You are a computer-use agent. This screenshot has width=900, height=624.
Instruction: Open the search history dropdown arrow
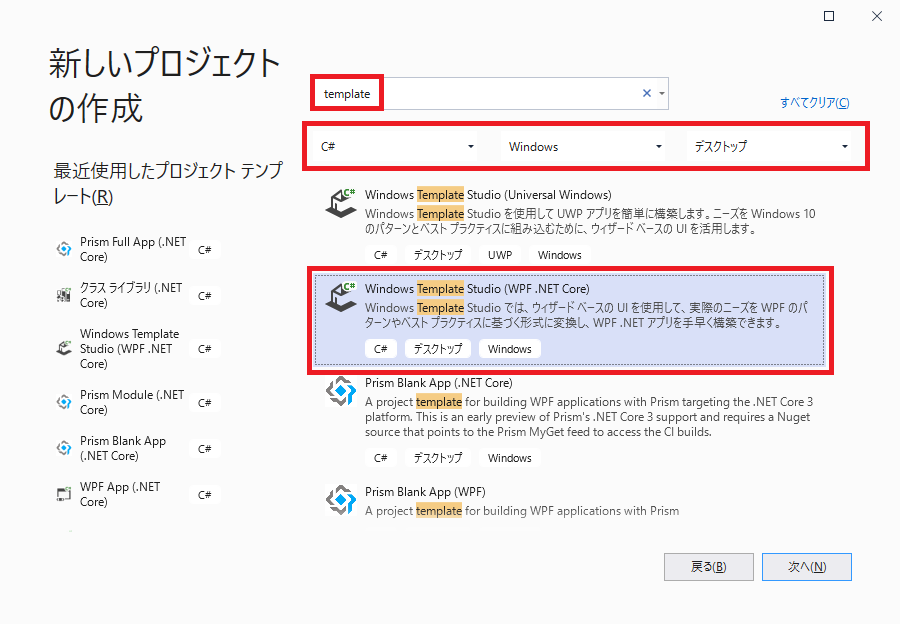pos(662,93)
